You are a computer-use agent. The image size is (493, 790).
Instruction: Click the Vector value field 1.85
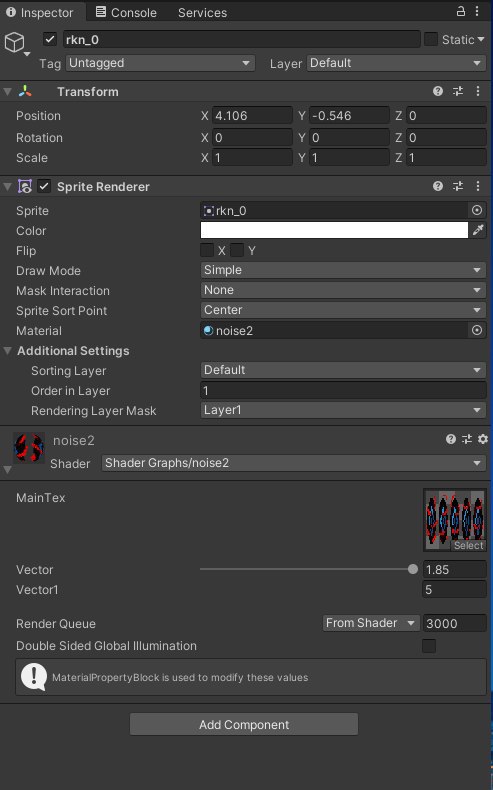(x=454, y=569)
